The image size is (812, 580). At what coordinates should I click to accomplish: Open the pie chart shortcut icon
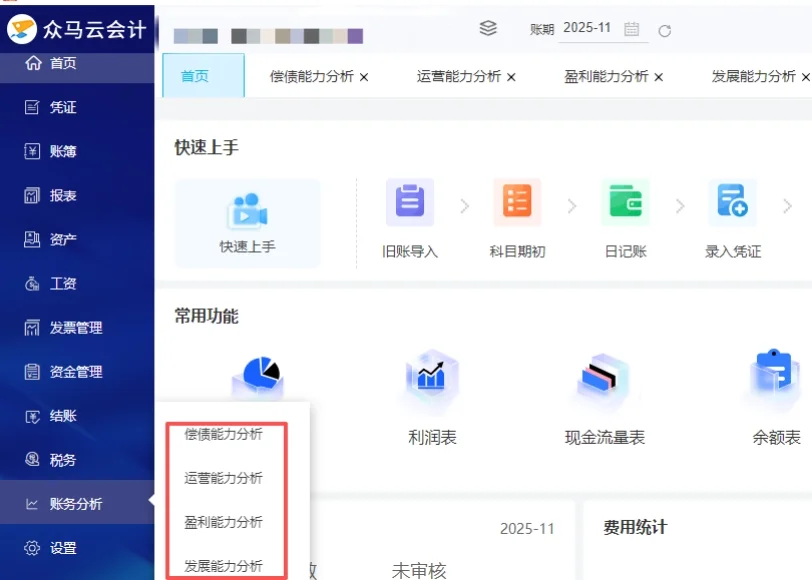tap(258, 376)
